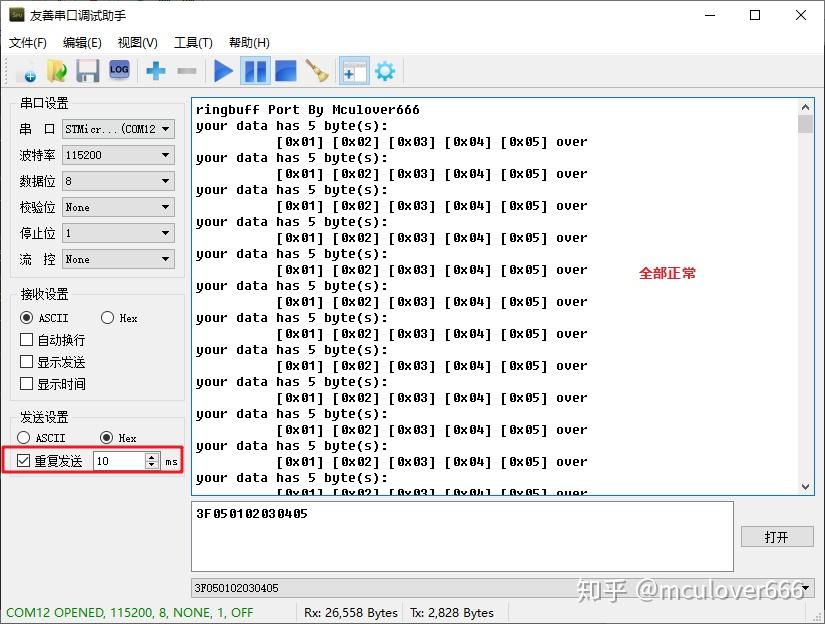Click the 打开 button to open file
Screen dimensions: 825x624
(777, 536)
